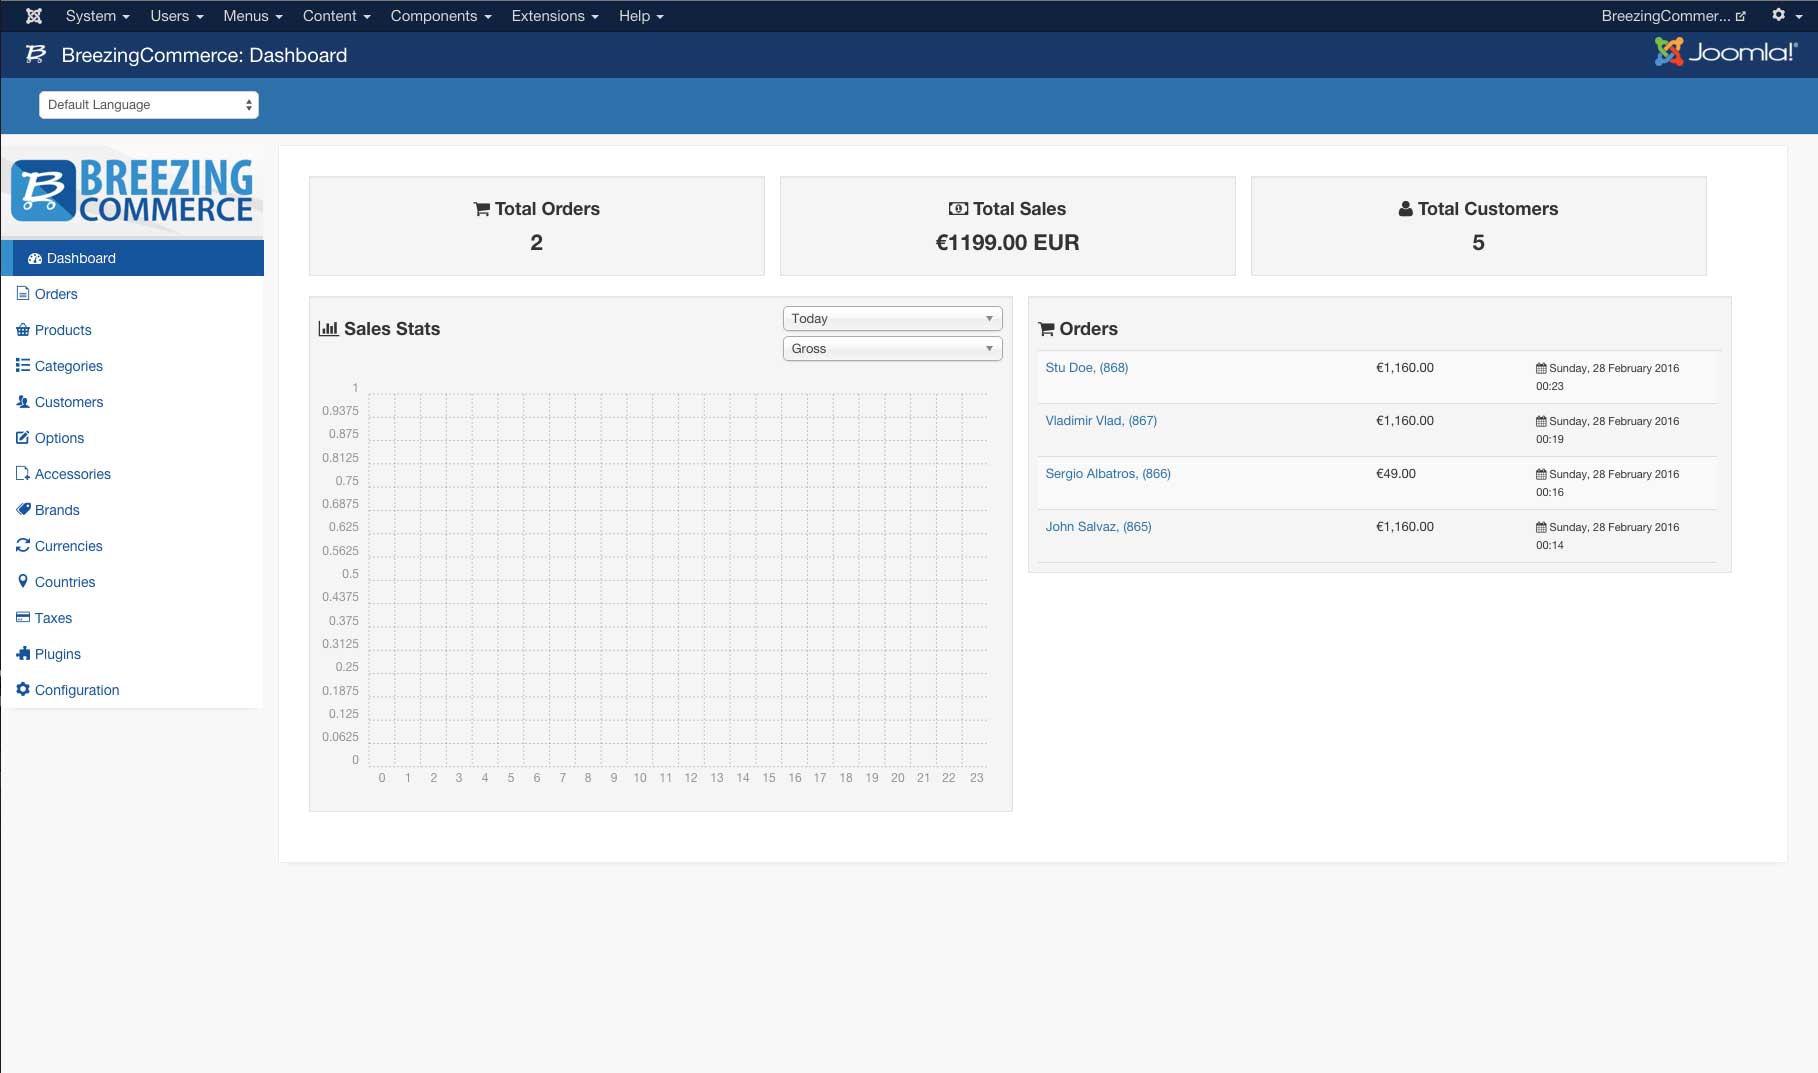Go to Taxes in the sidebar

tap(53, 618)
